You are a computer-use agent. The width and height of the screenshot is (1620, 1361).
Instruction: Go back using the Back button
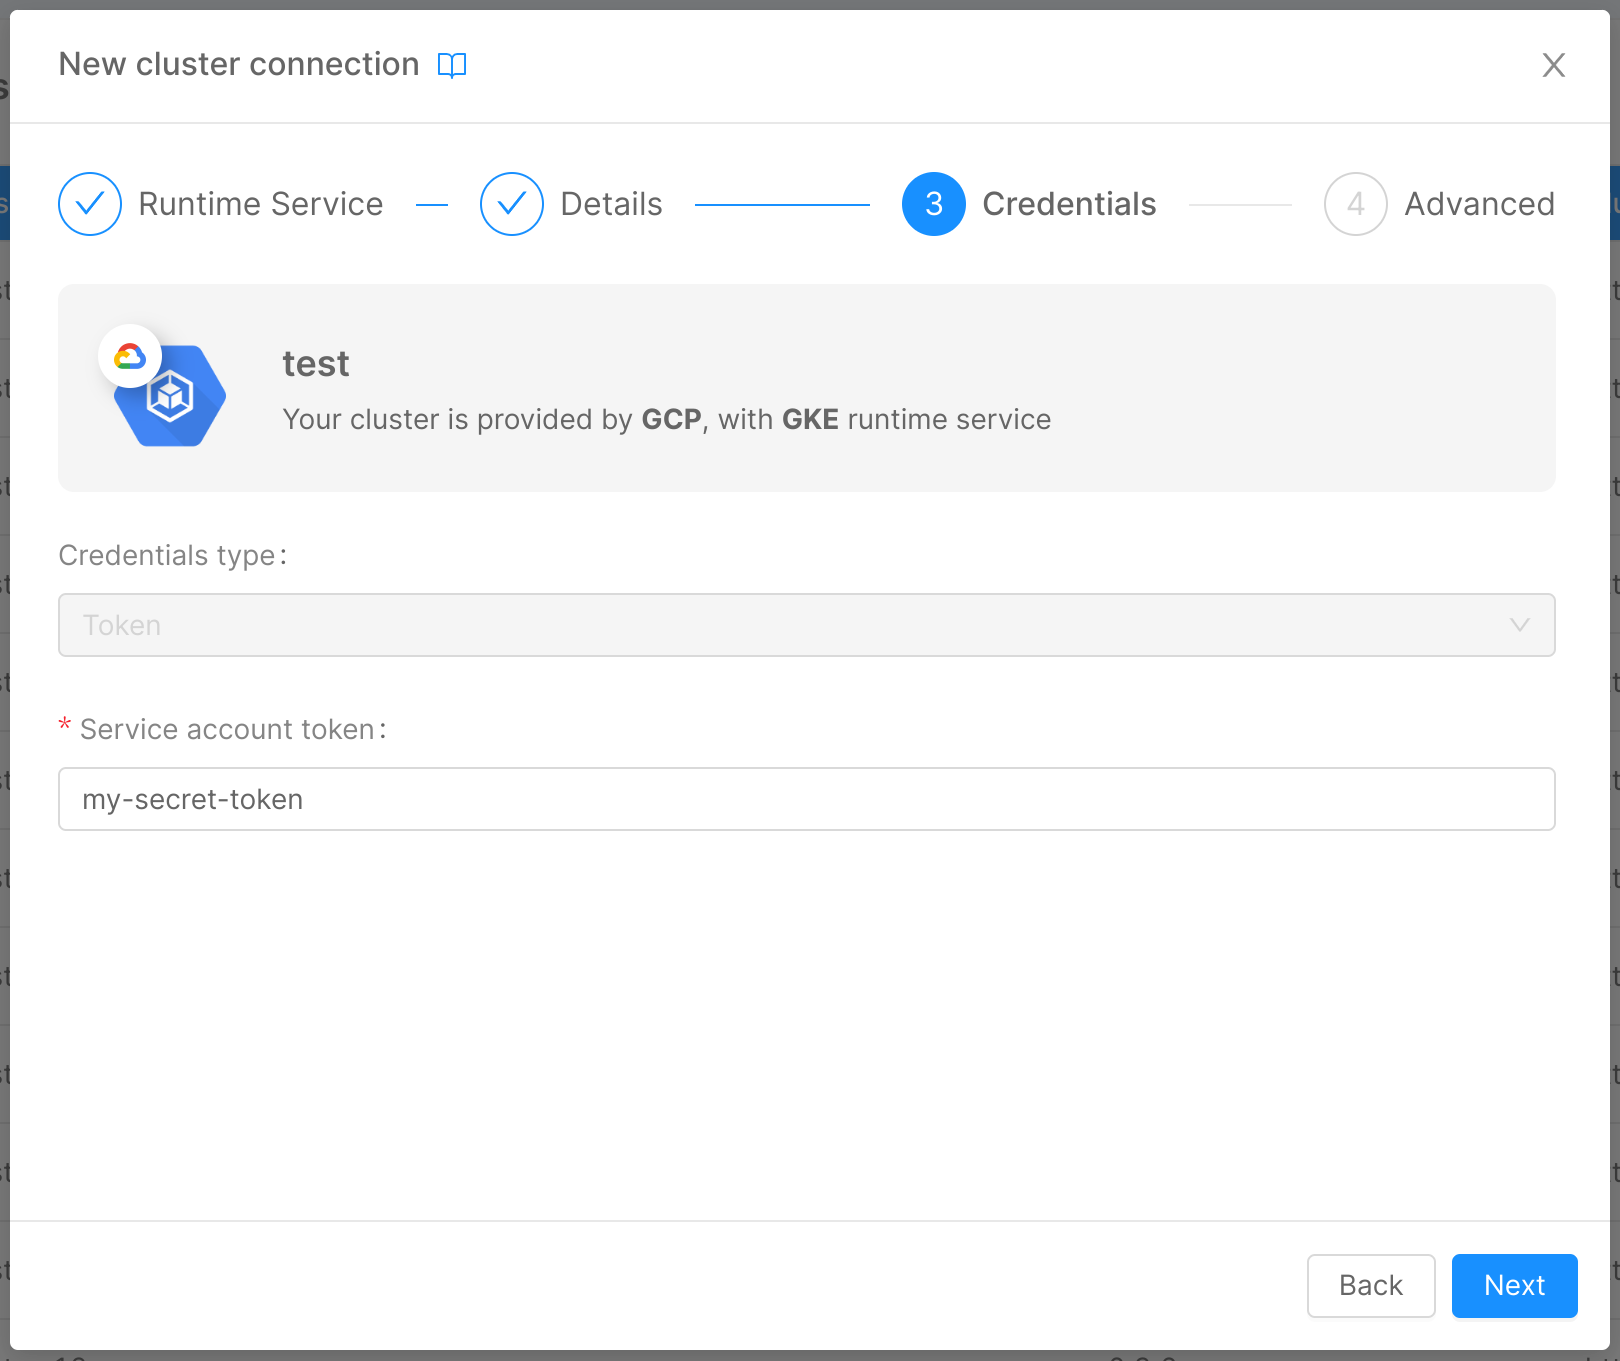(x=1371, y=1286)
